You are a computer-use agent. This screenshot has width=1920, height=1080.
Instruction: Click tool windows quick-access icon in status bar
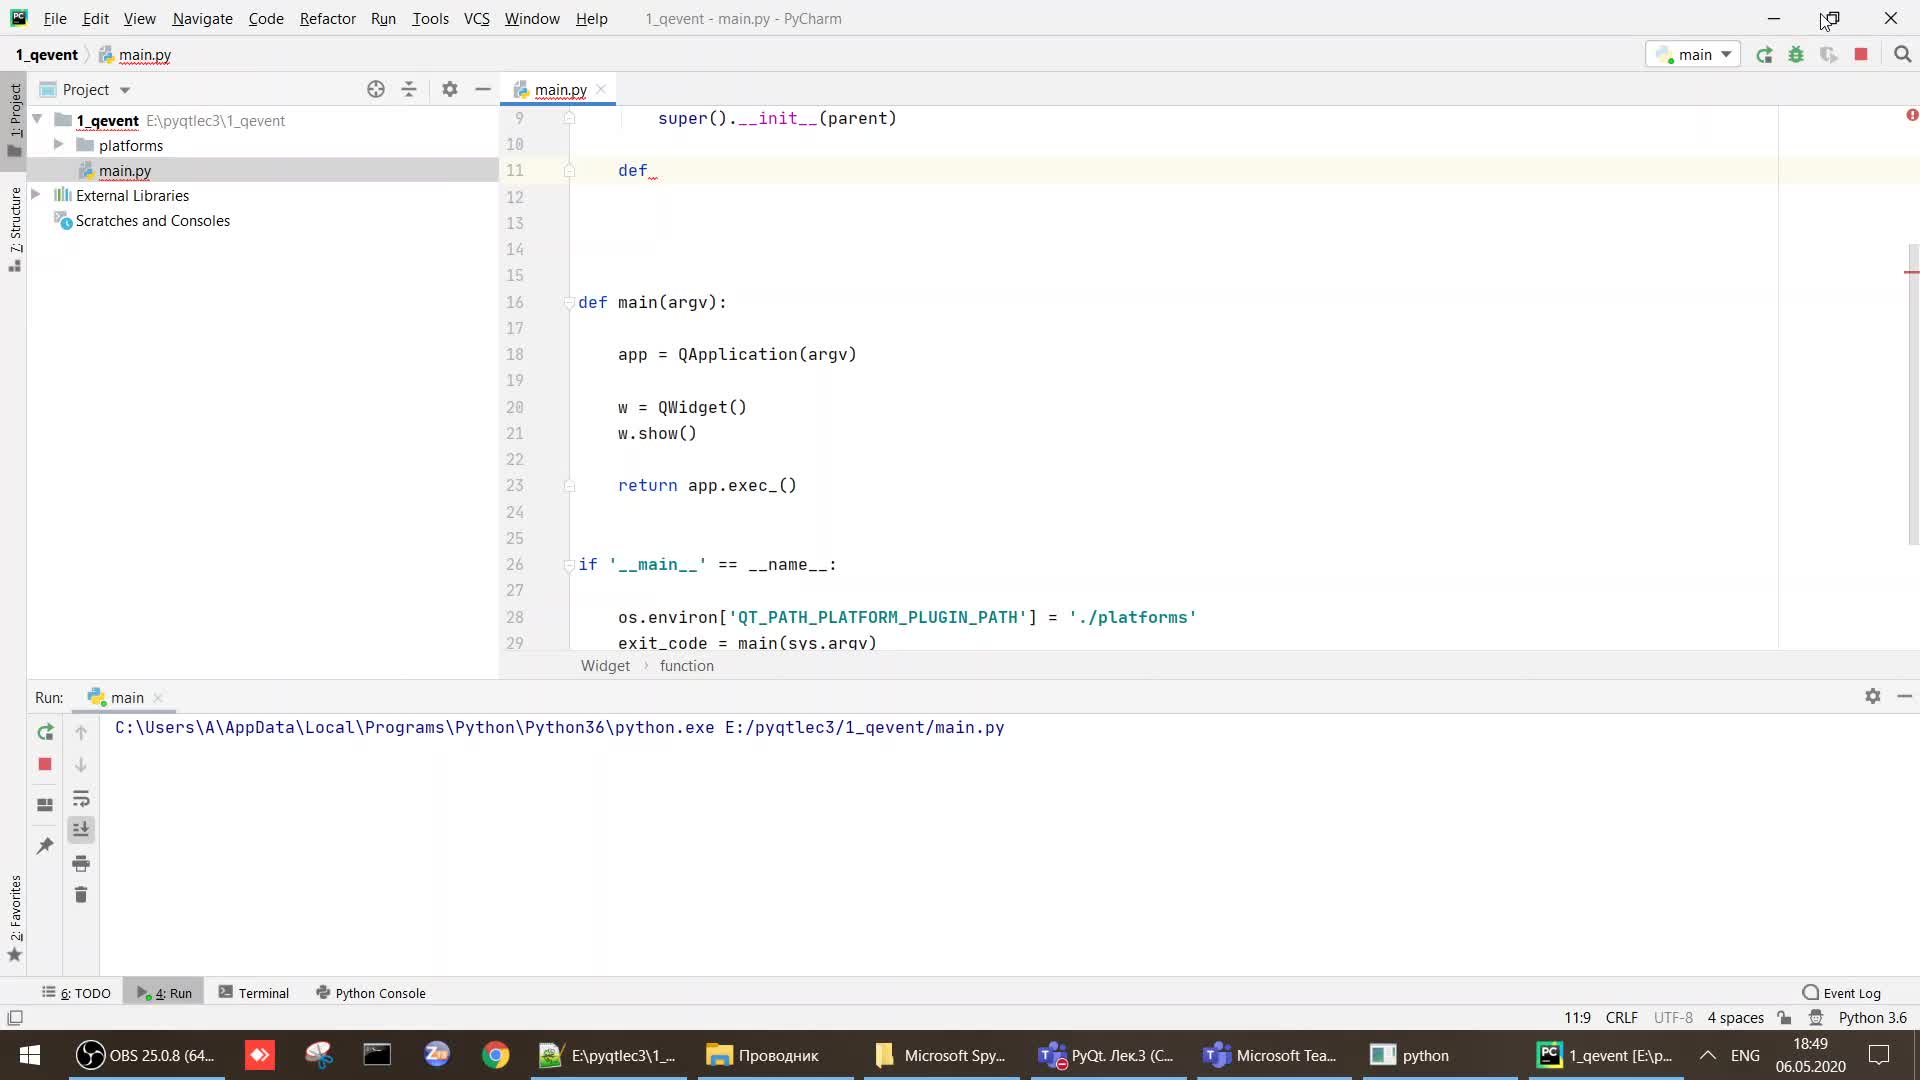pyautogui.click(x=15, y=1018)
